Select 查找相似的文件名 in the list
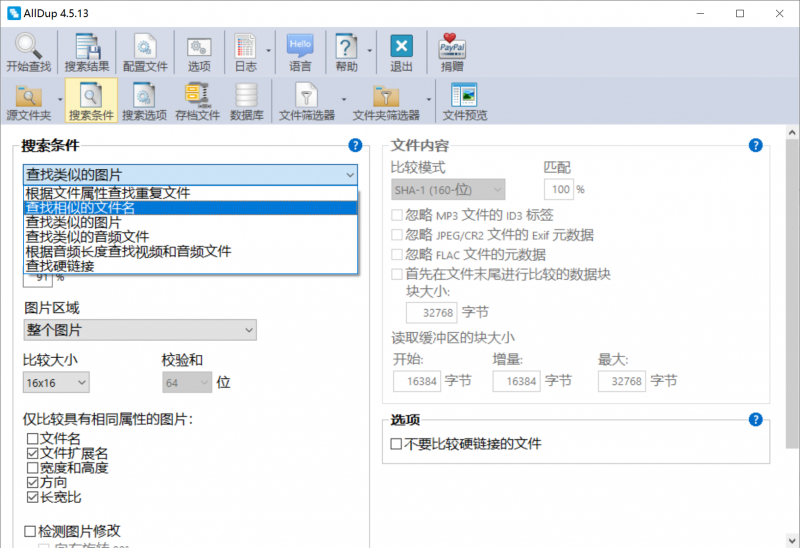 coord(190,208)
